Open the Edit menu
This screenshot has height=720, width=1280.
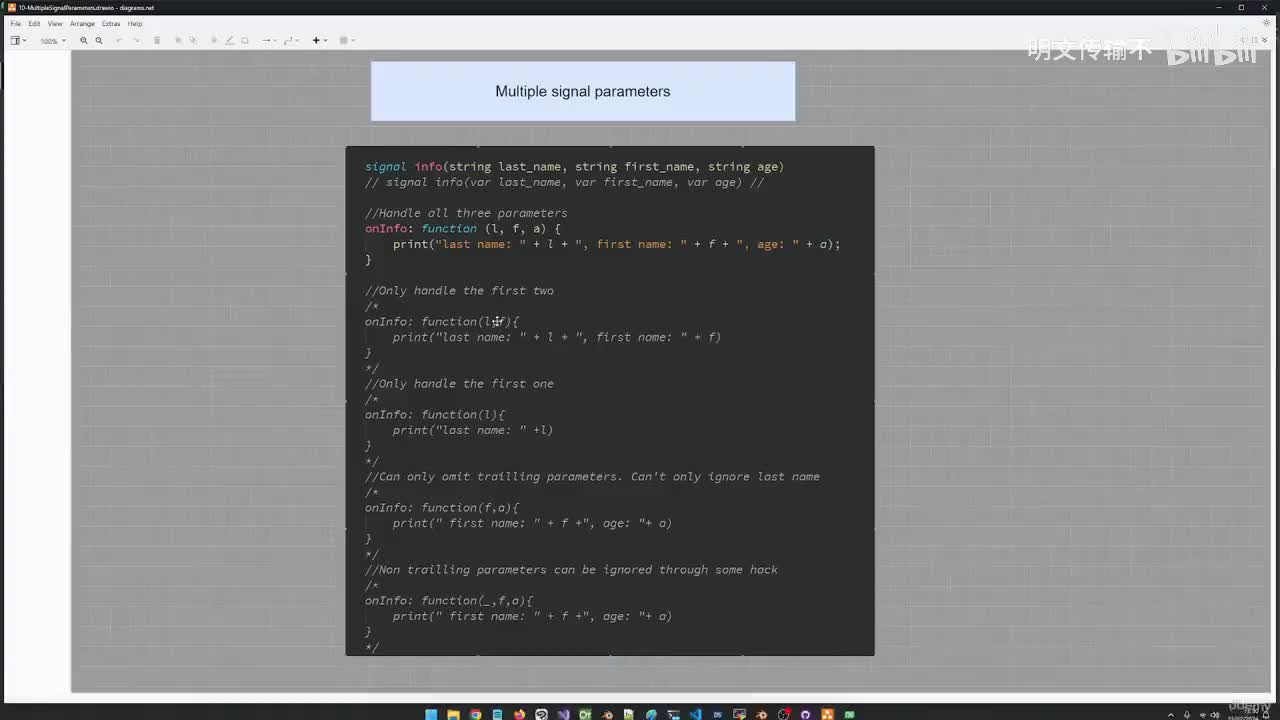click(x=34, y=23)
